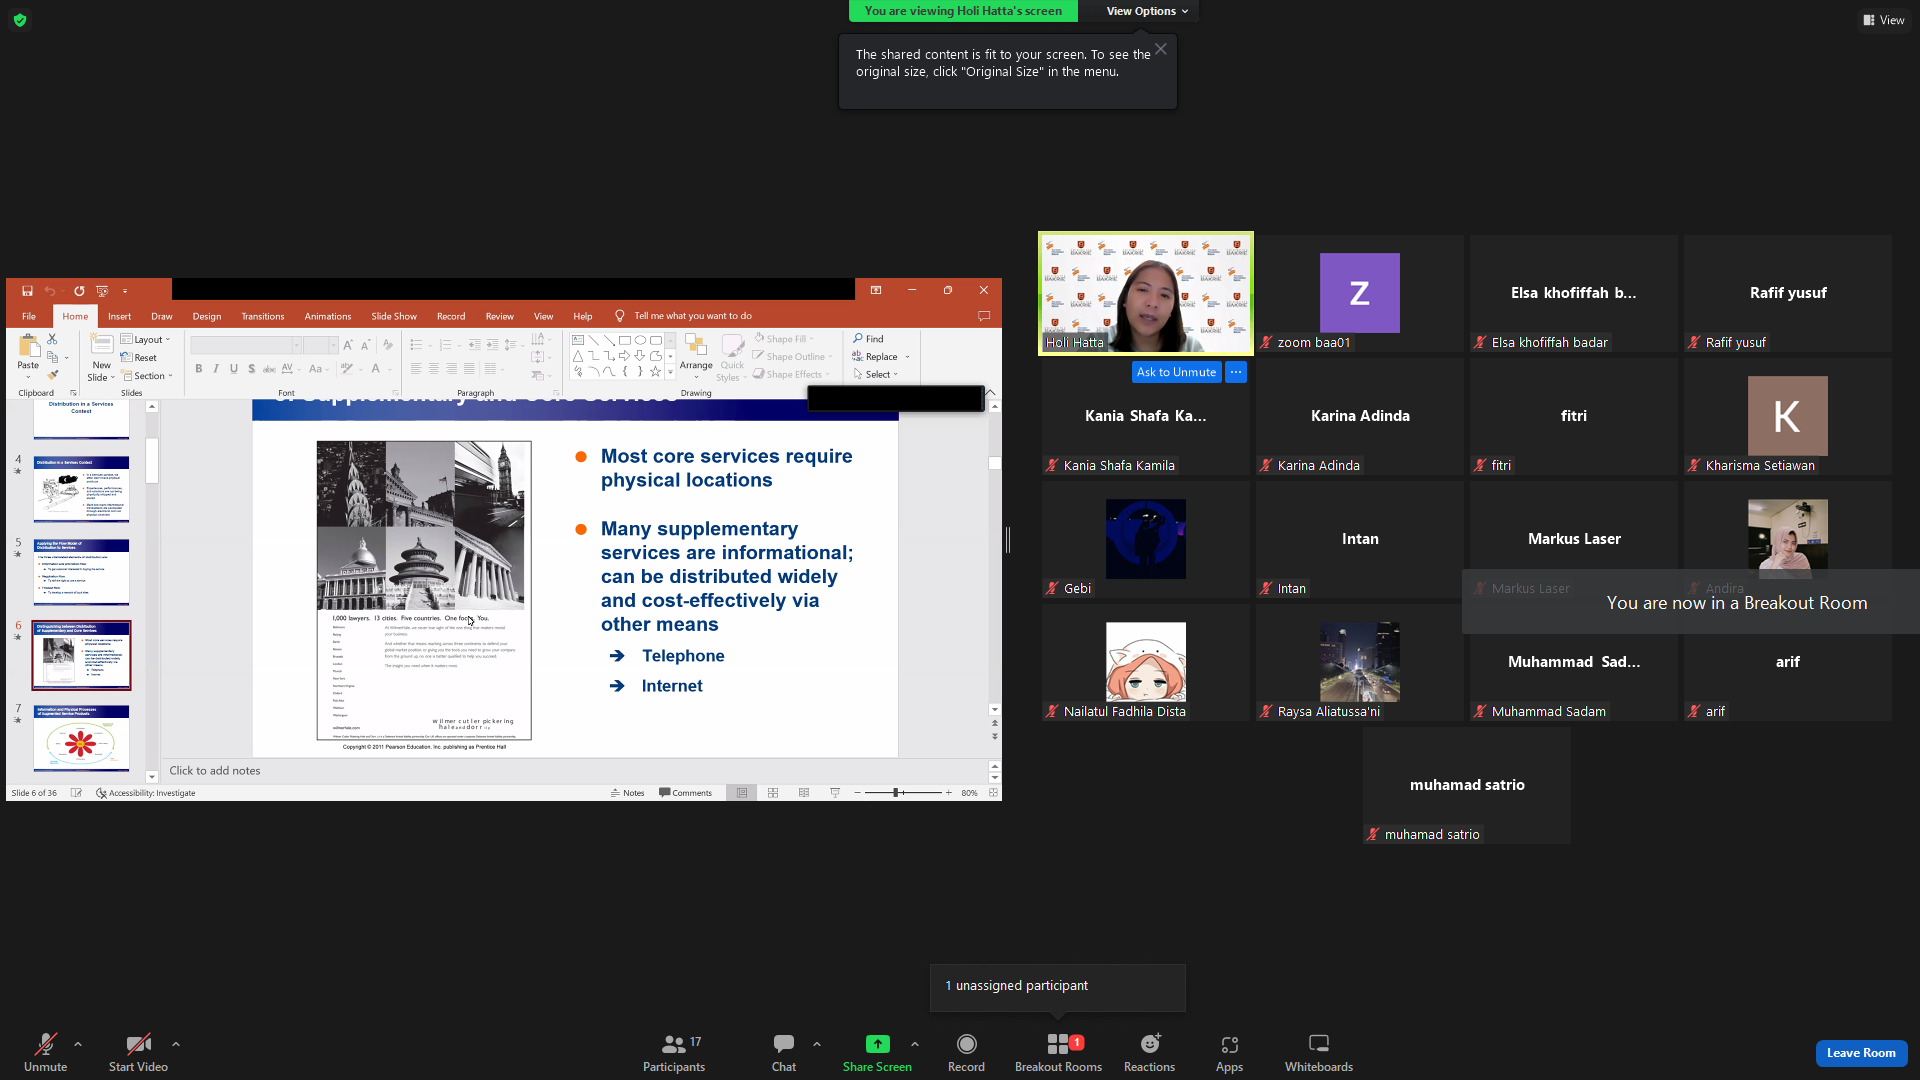Click the Redo button in PowerPoint
The height and width of the screenshot is (1080, 1920).
point(79,291)
